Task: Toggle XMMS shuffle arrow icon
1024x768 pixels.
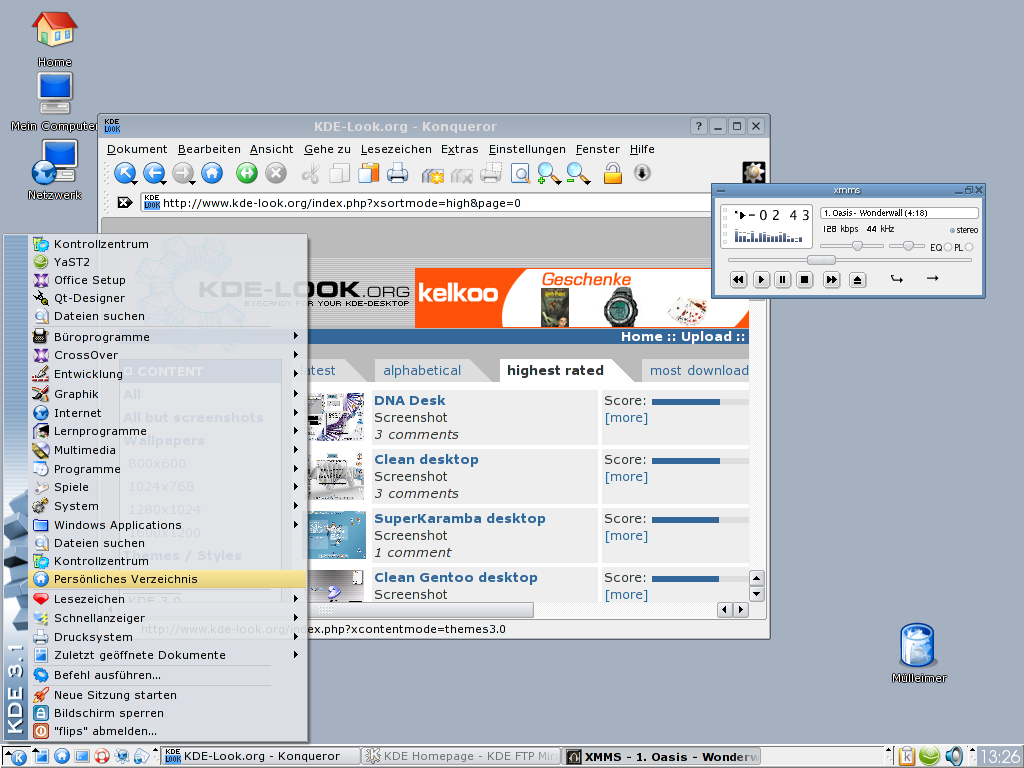Action: point(897,279)
